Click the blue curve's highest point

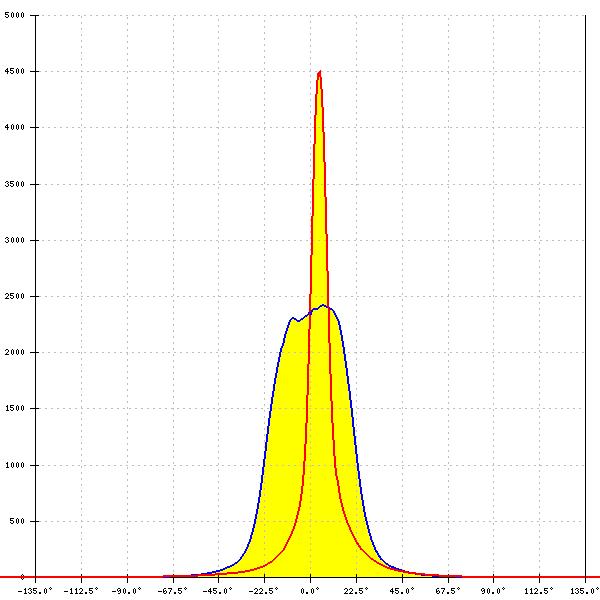click(323, 305)
